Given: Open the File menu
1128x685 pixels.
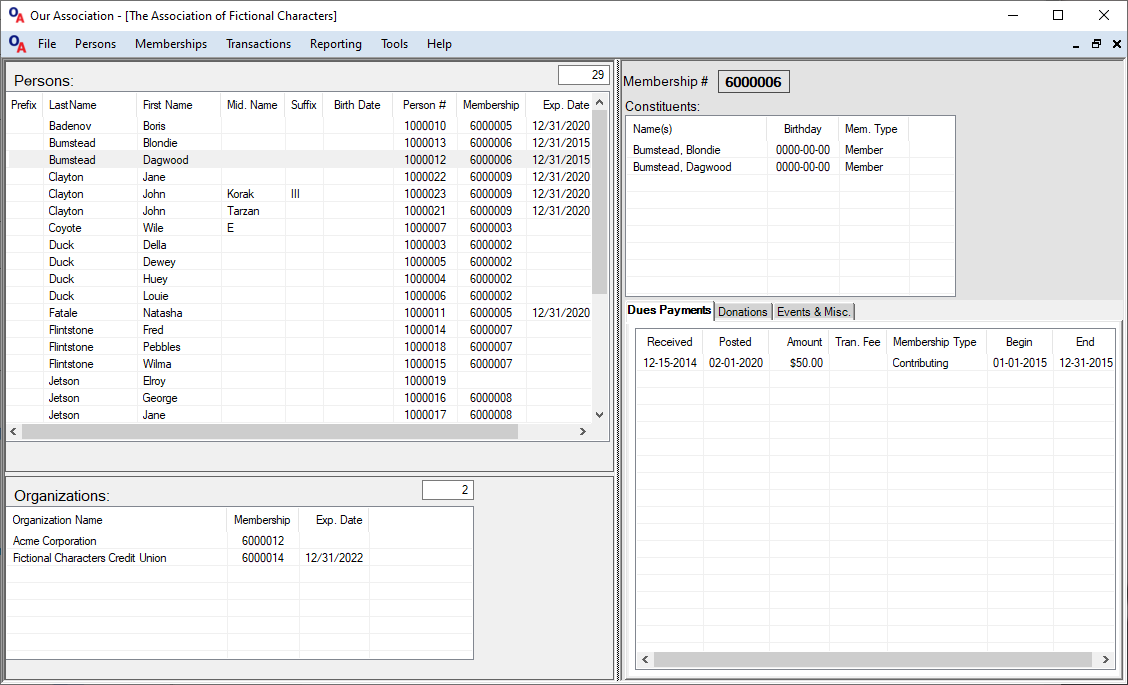Looking at the screenshot, I should [x=47, y=44].
